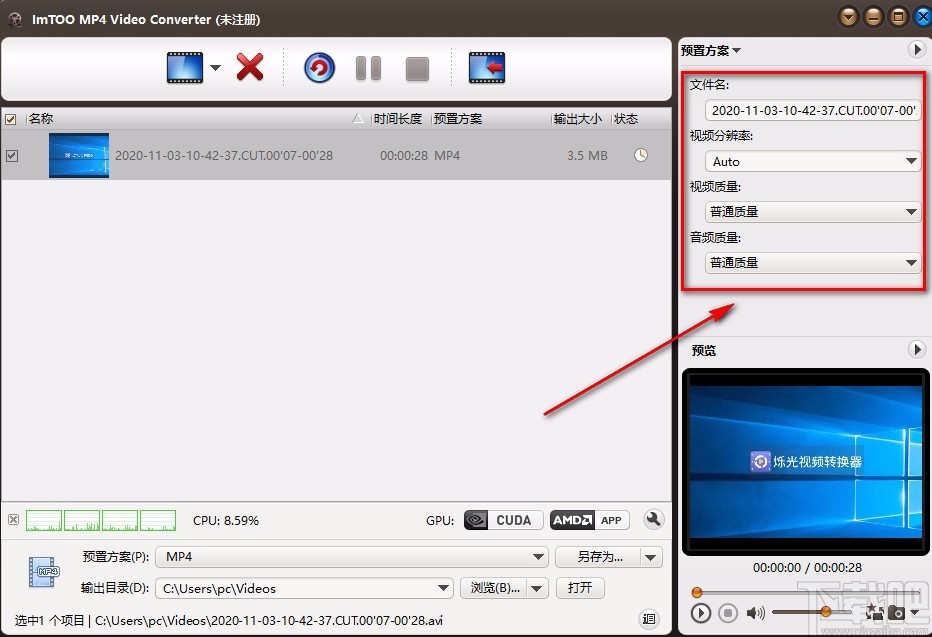Viewport: 932px width, 637px height.
Task: Sort files by the 时间长度 column header
Action: pyautogui.click(x=397, y=118)
